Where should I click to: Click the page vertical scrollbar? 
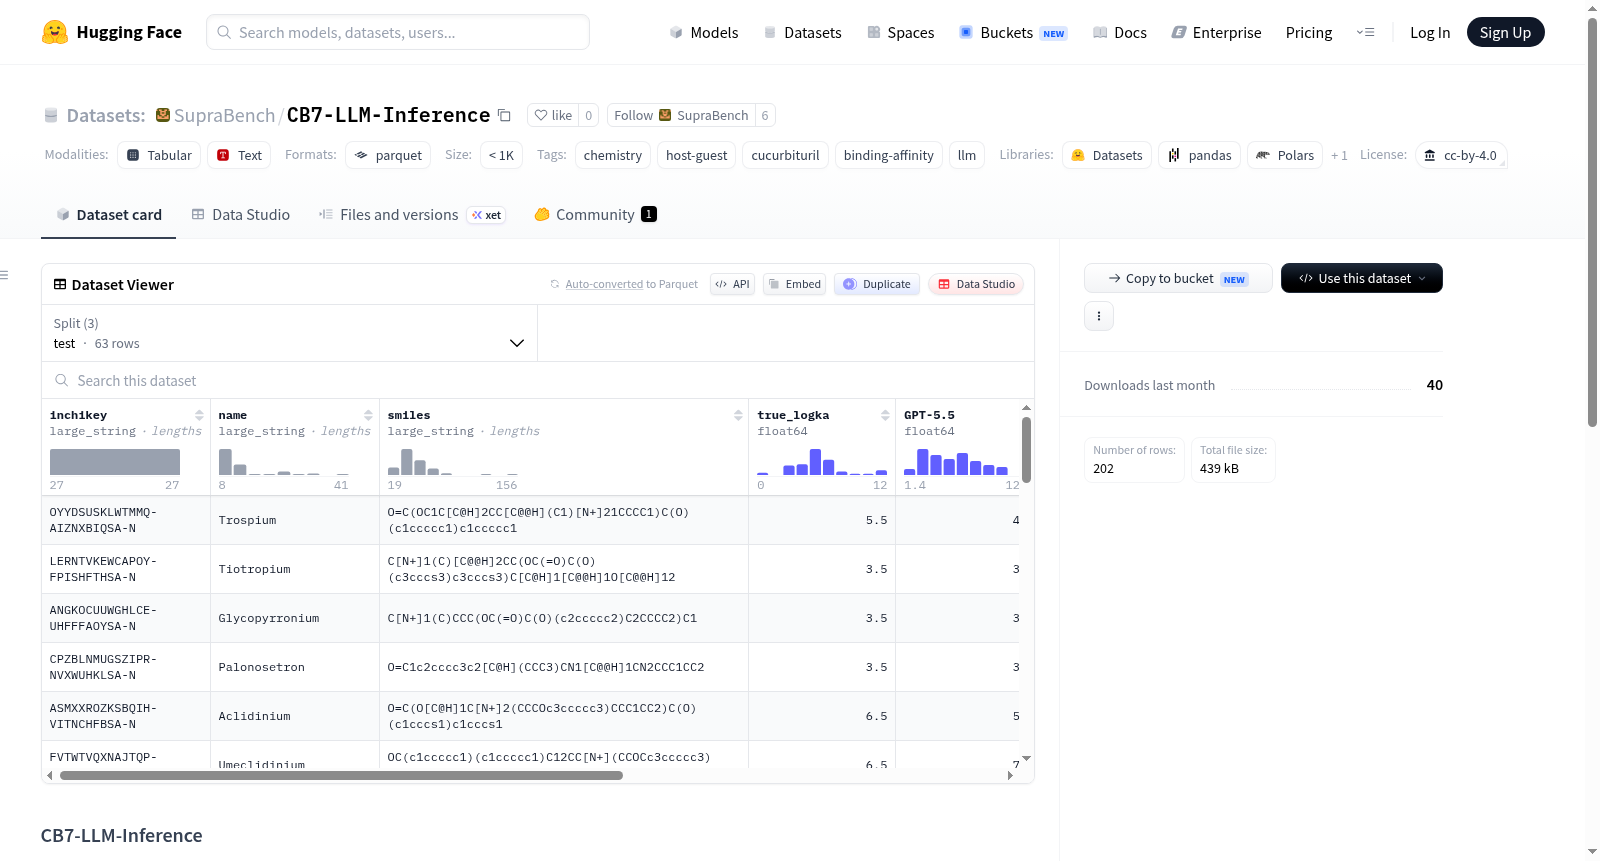click(1592, 220)
